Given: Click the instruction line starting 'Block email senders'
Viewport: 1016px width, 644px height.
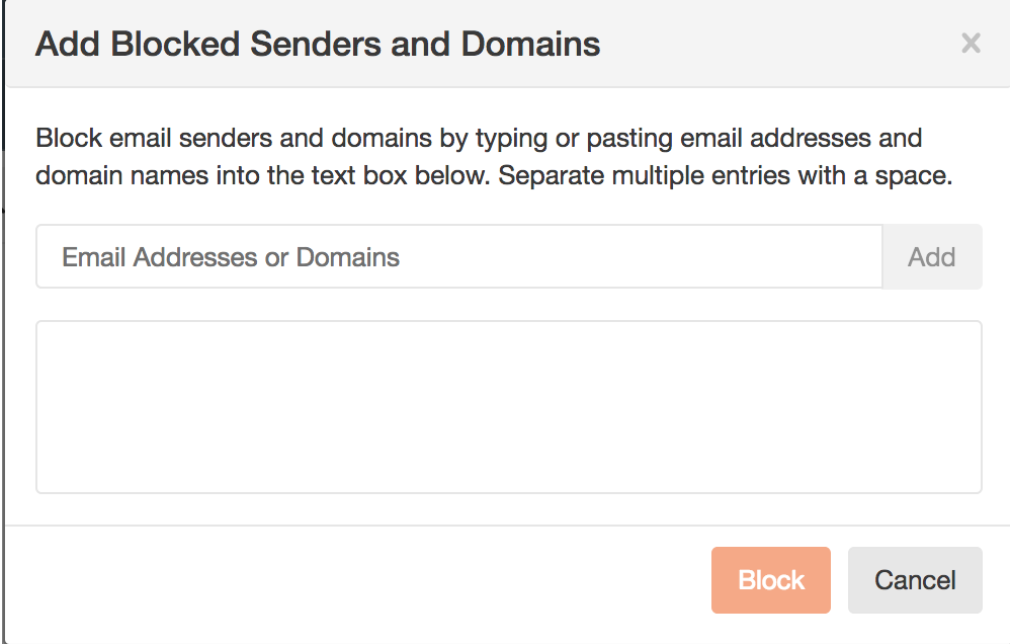Looking at the screenshot, I should click(x=478, y=137).
